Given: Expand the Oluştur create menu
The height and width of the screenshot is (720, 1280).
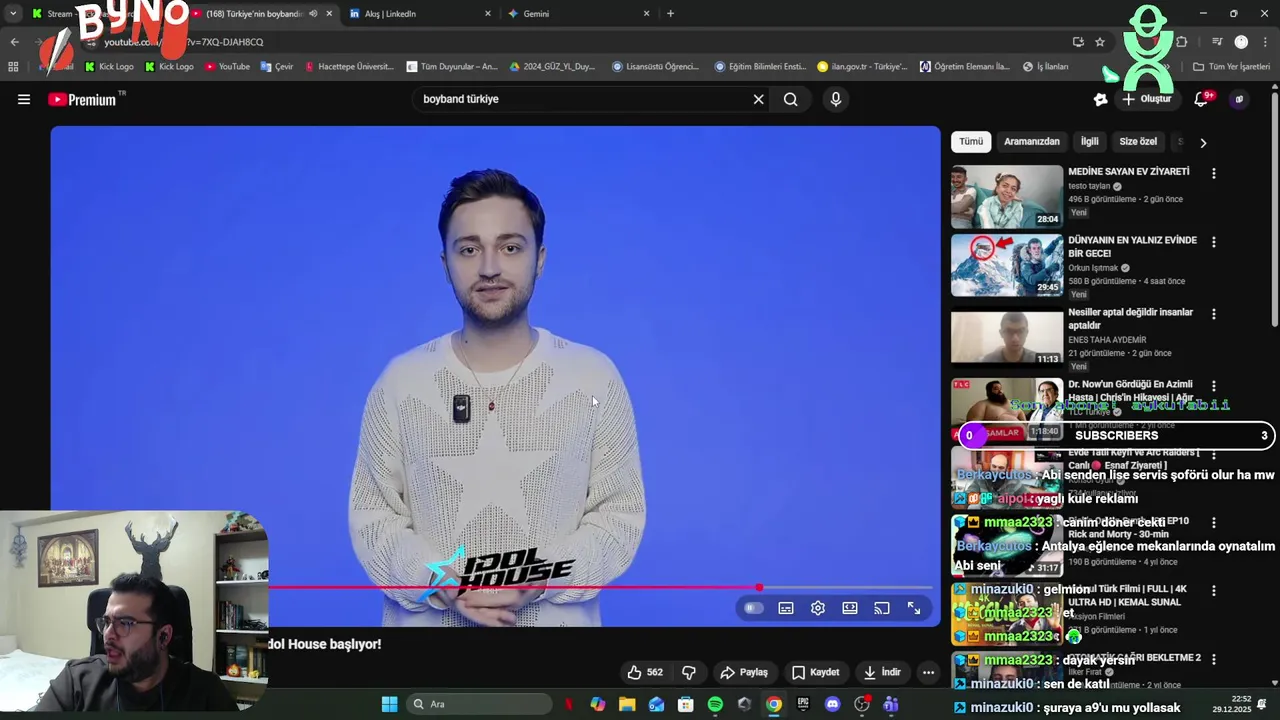Looking at the screenshot, I should 1146,99.
